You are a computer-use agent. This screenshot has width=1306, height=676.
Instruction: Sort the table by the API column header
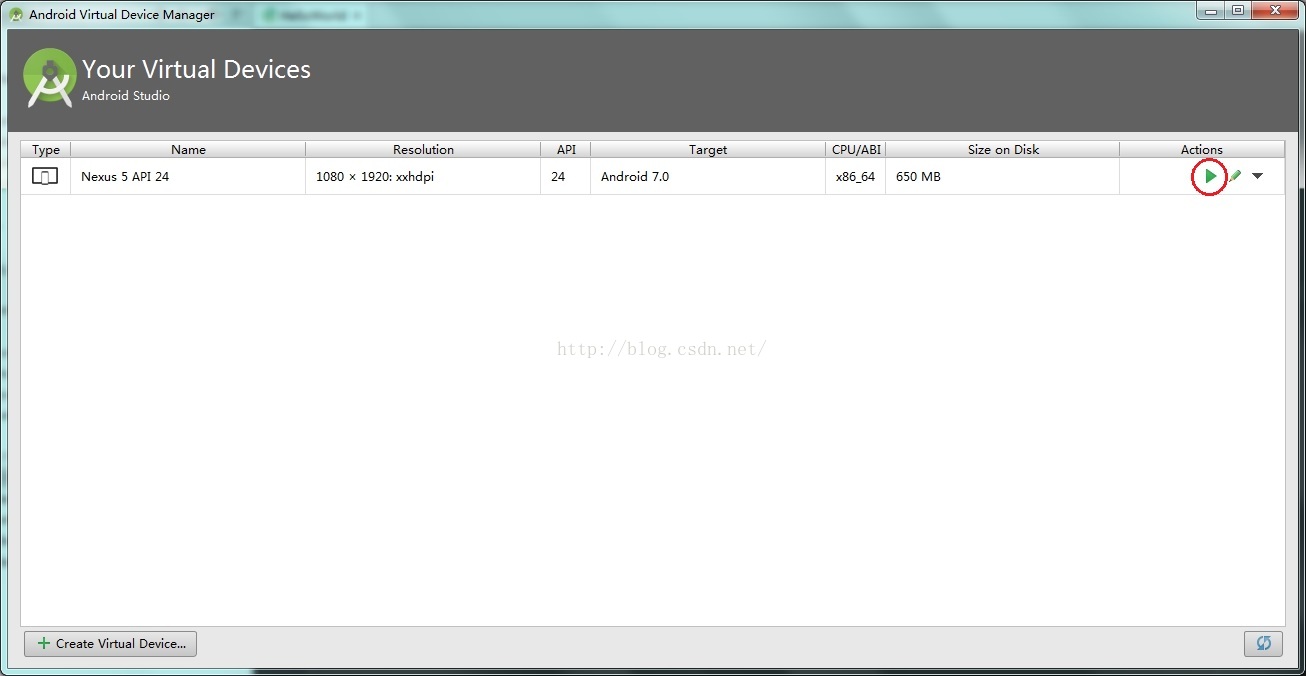tap(566, 149)
